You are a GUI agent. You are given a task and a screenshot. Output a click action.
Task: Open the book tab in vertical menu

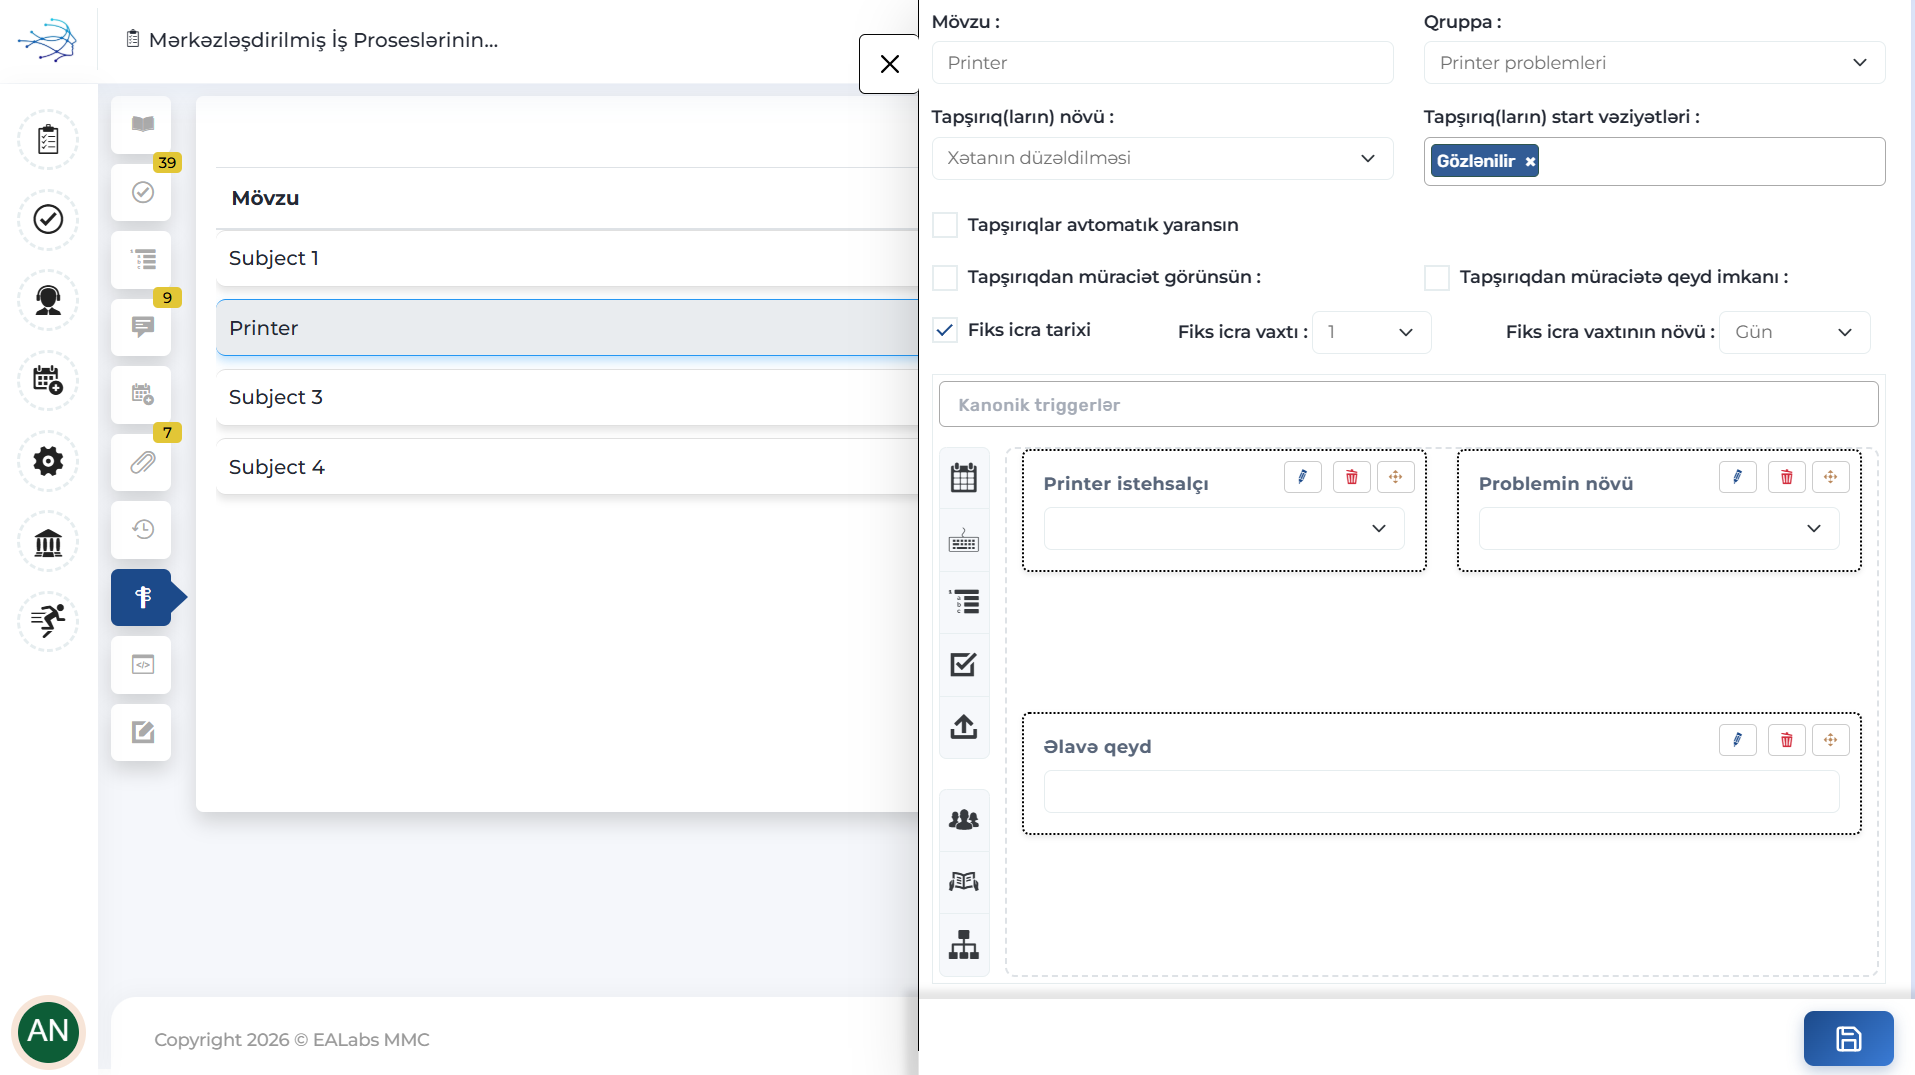142,124
